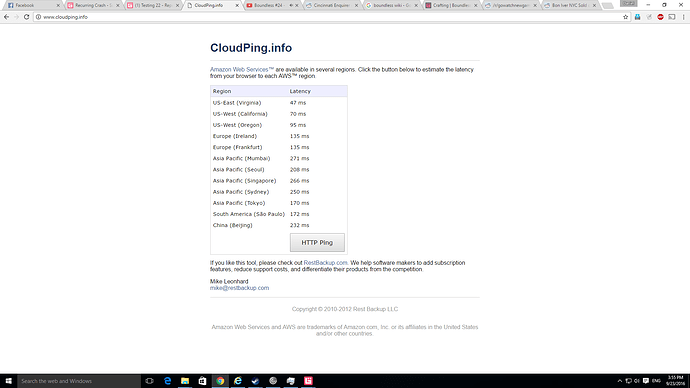The height and width of the screenshot is (388, 690).
Task: Click the network icon in system tray
Action: click(628, 381)
